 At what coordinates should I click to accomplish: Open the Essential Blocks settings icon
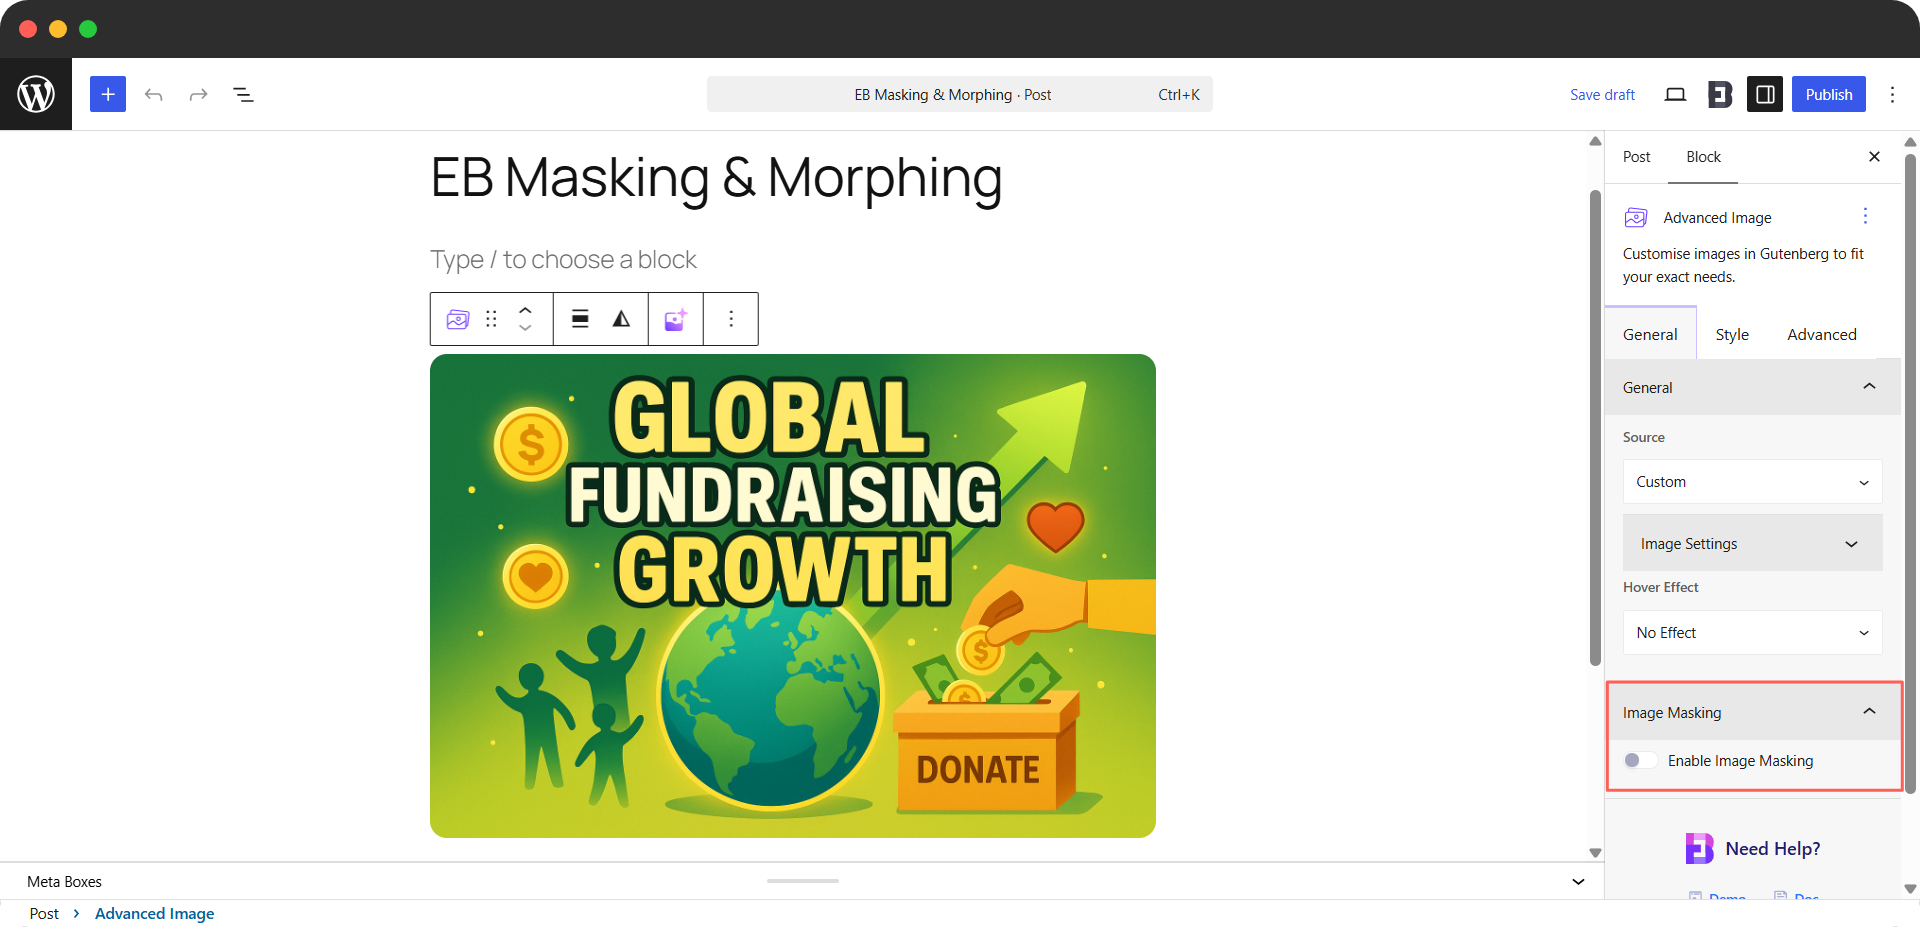click(x=1720, y=94)
